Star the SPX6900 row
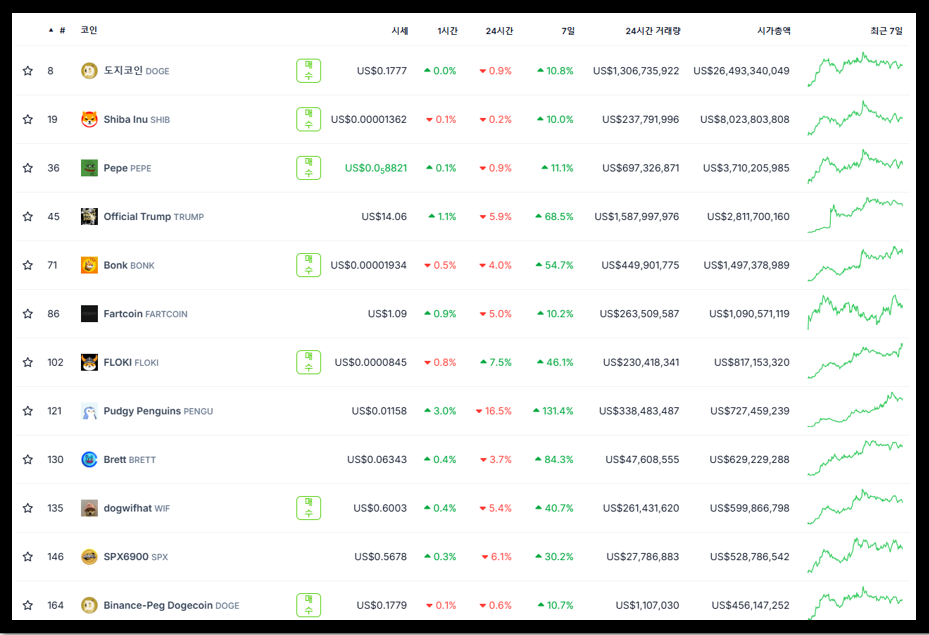This screenshot has height=635, width=929. click(x=28, y=557)
